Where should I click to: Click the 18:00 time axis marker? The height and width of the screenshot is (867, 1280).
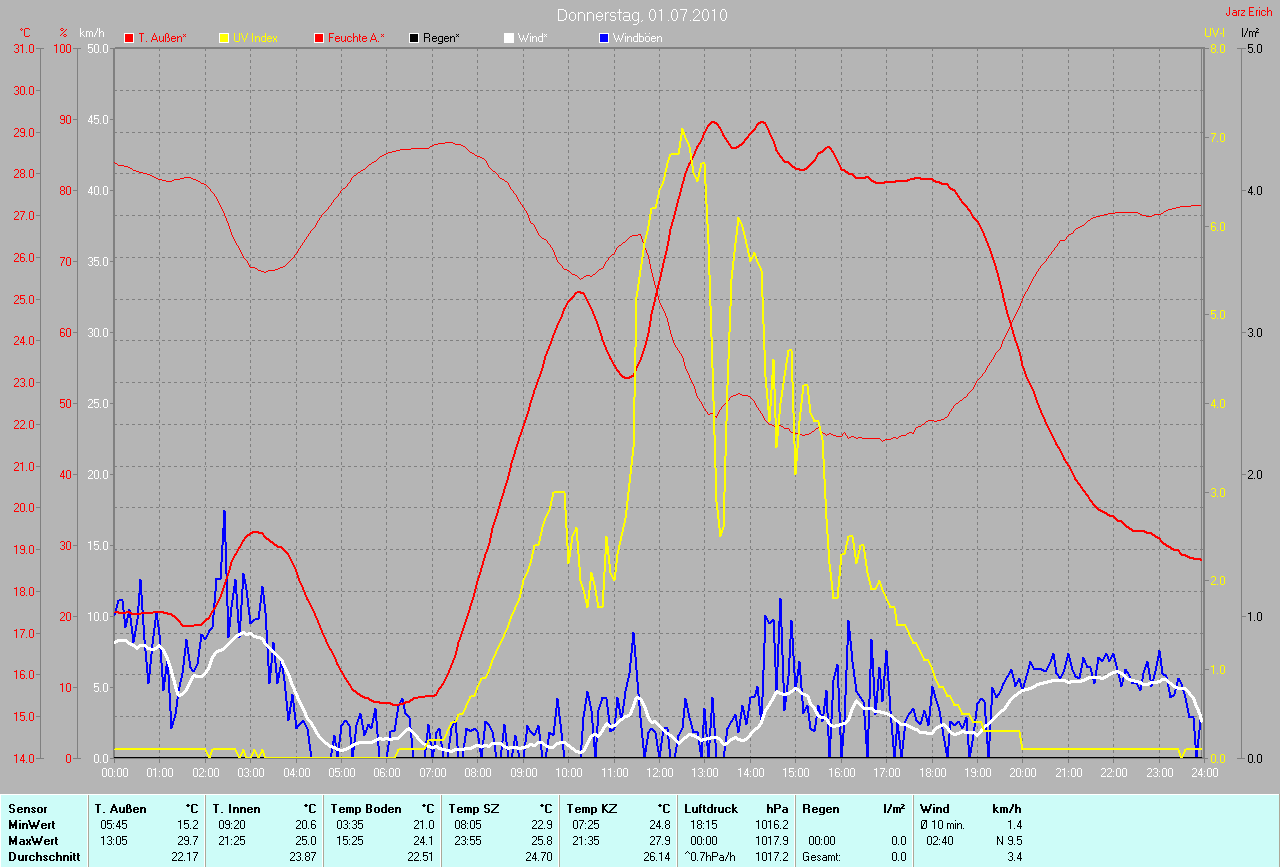pos(932,773)
